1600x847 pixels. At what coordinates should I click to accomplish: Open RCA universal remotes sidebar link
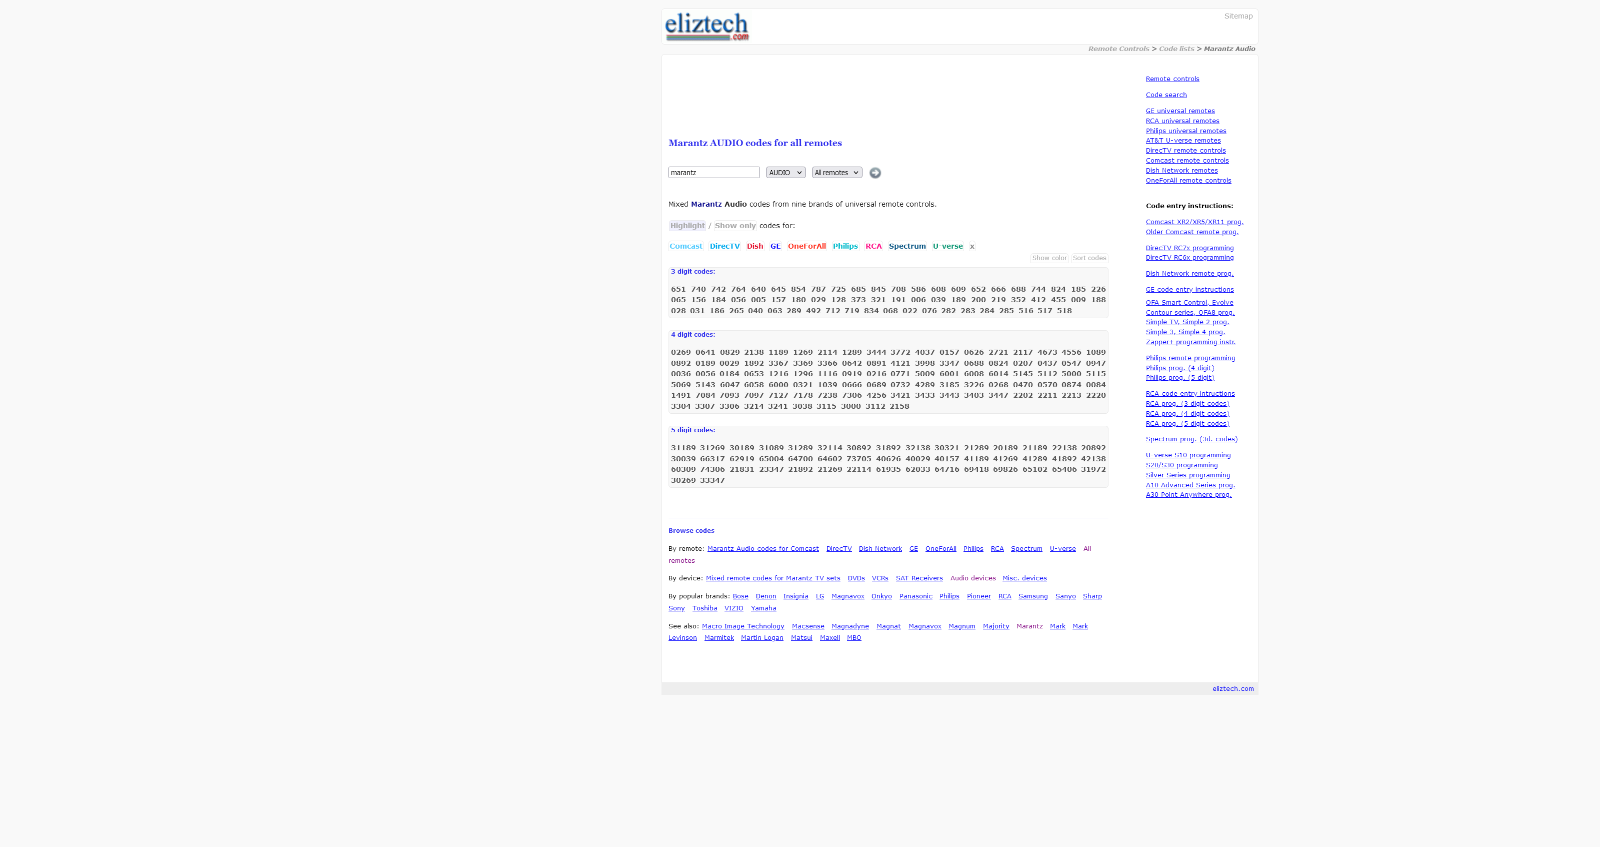[x=1182, y=121]
